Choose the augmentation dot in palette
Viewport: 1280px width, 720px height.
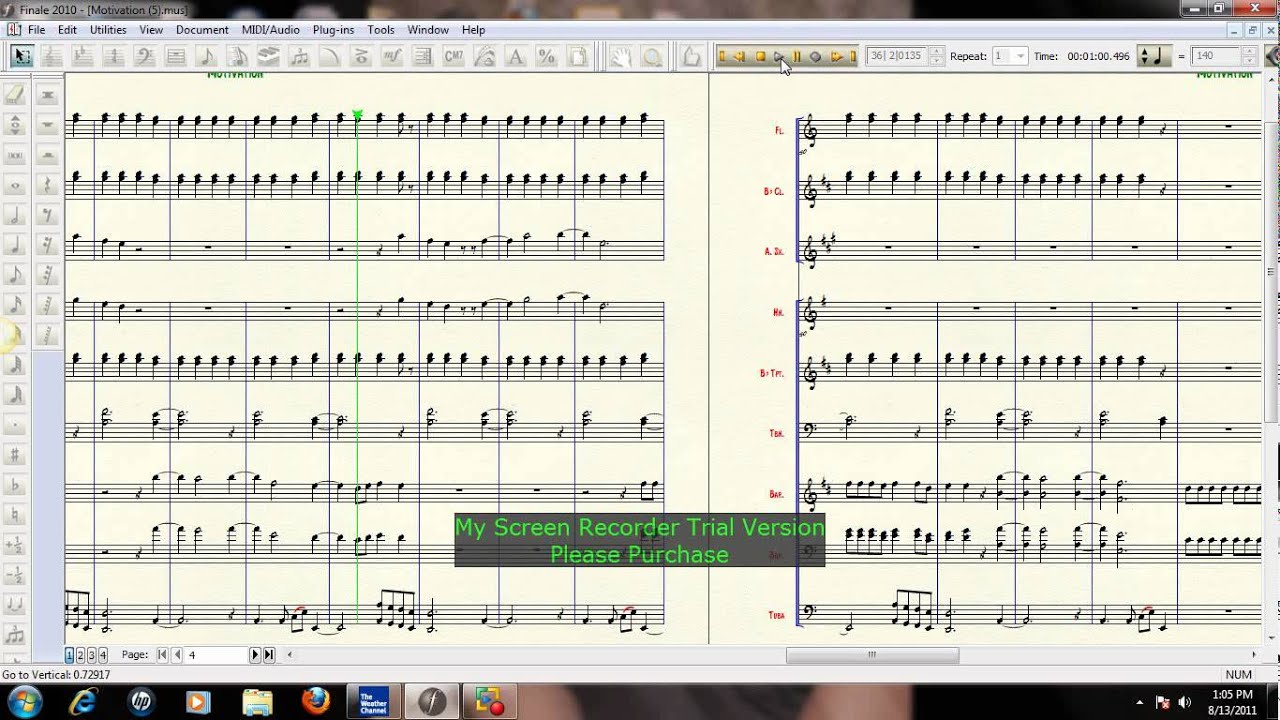pyautogui.click(x=15, y=425)
